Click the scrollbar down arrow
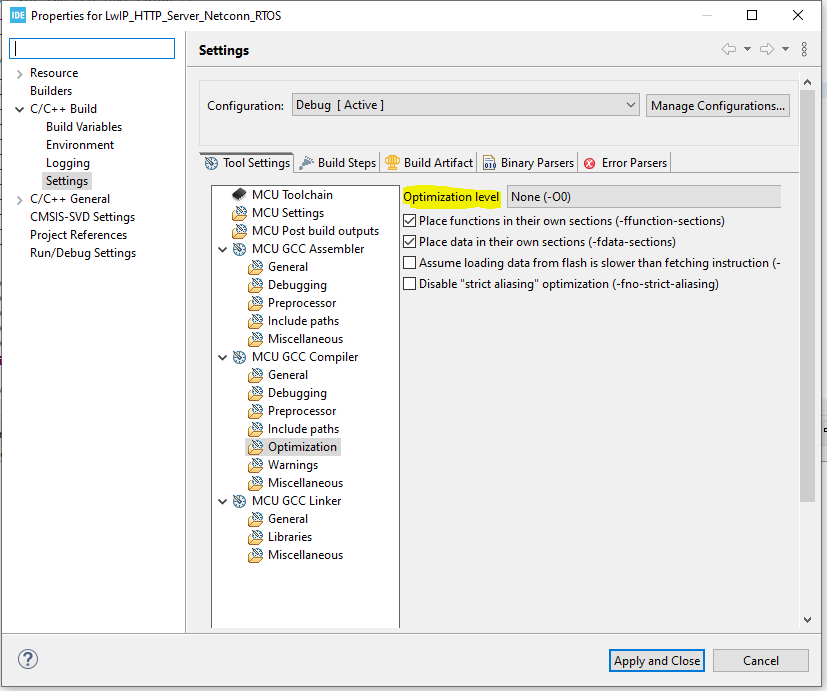 tap(807, 620)
